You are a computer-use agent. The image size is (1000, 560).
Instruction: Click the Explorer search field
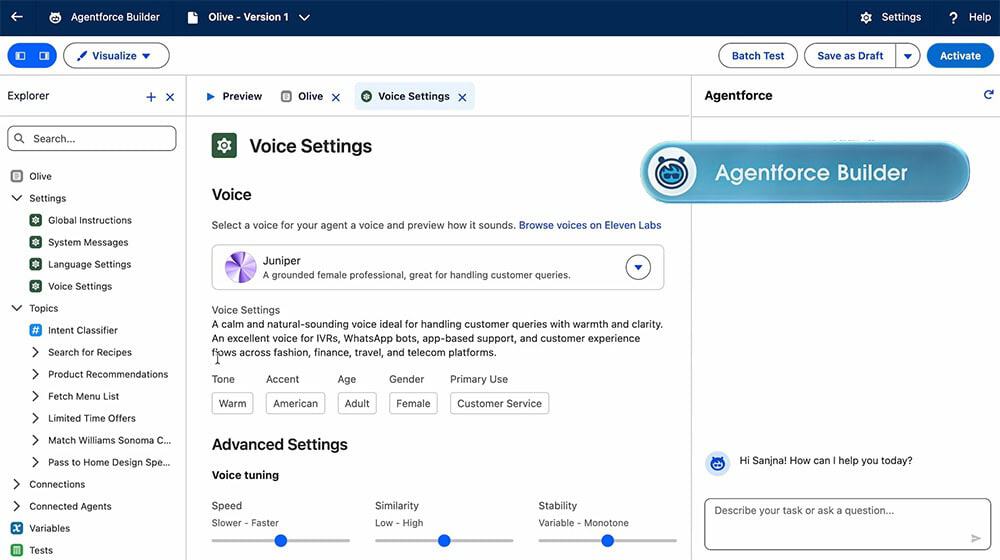[x=92, y=138]
